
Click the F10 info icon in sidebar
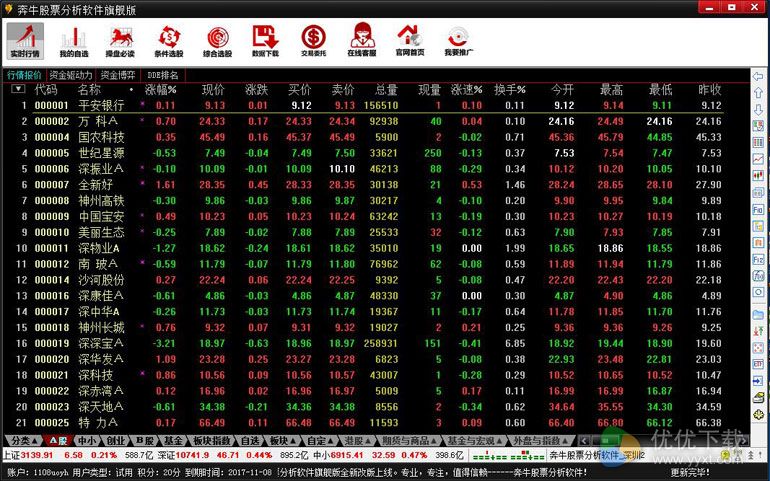tap(758, 209)
